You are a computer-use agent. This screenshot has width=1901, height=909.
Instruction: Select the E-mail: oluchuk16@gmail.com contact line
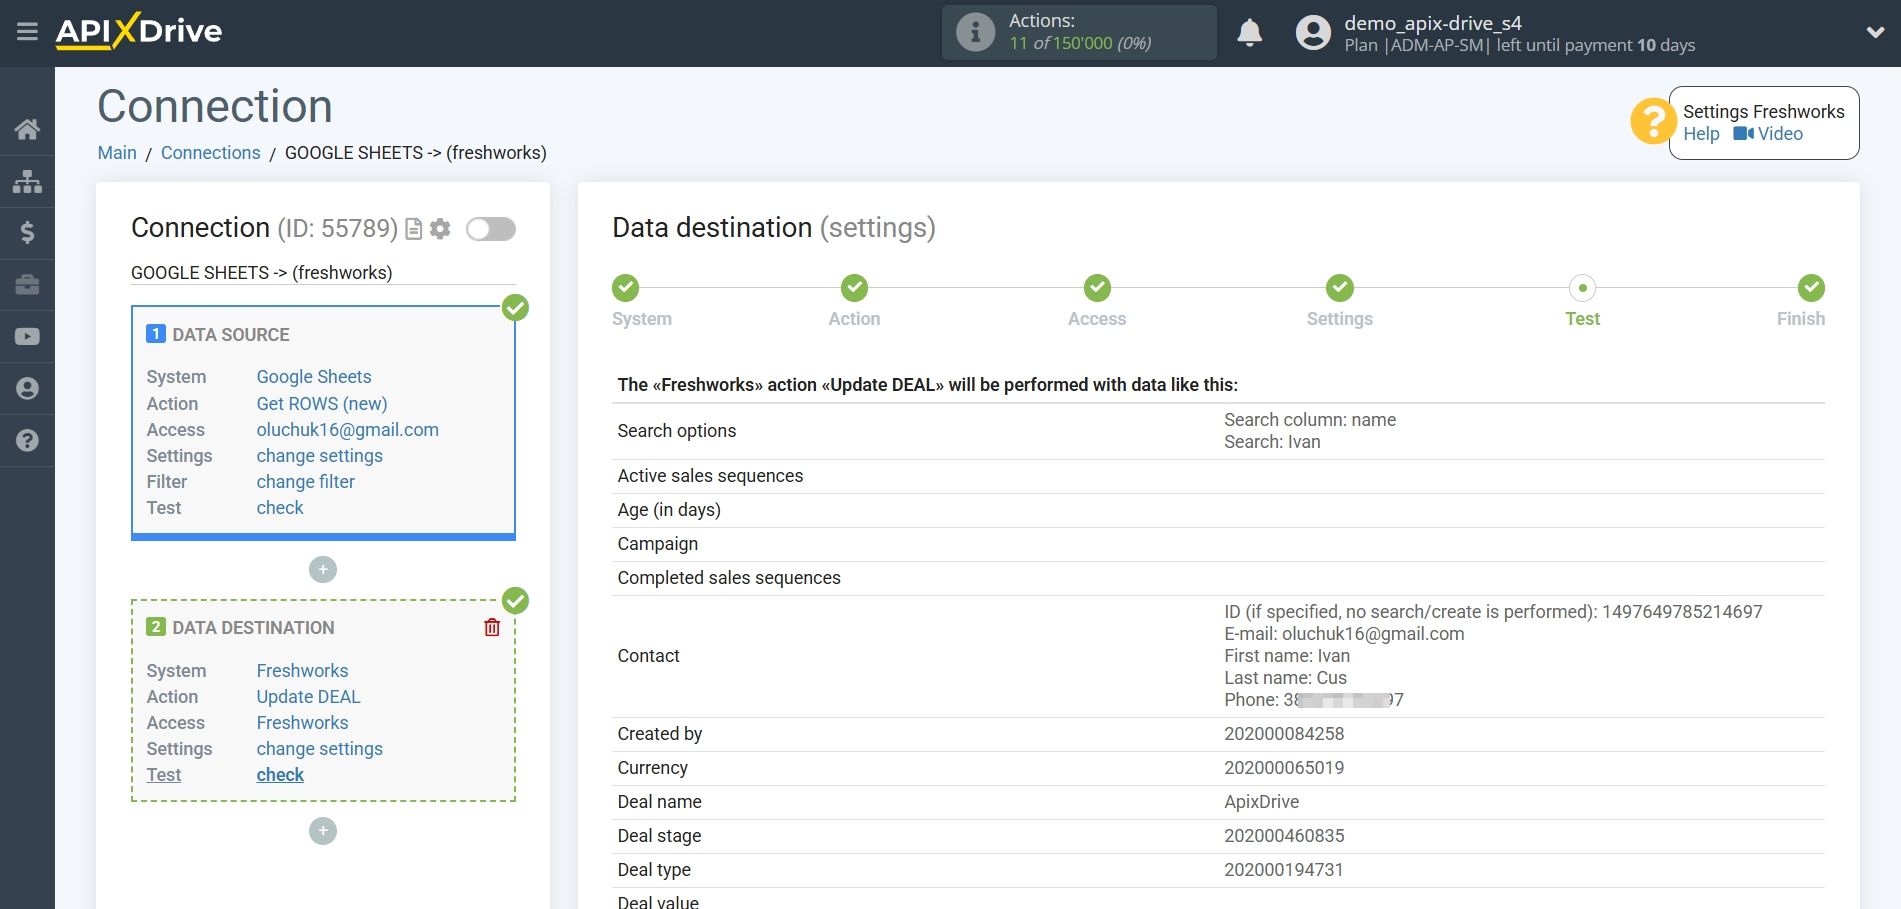(1344, 634)
